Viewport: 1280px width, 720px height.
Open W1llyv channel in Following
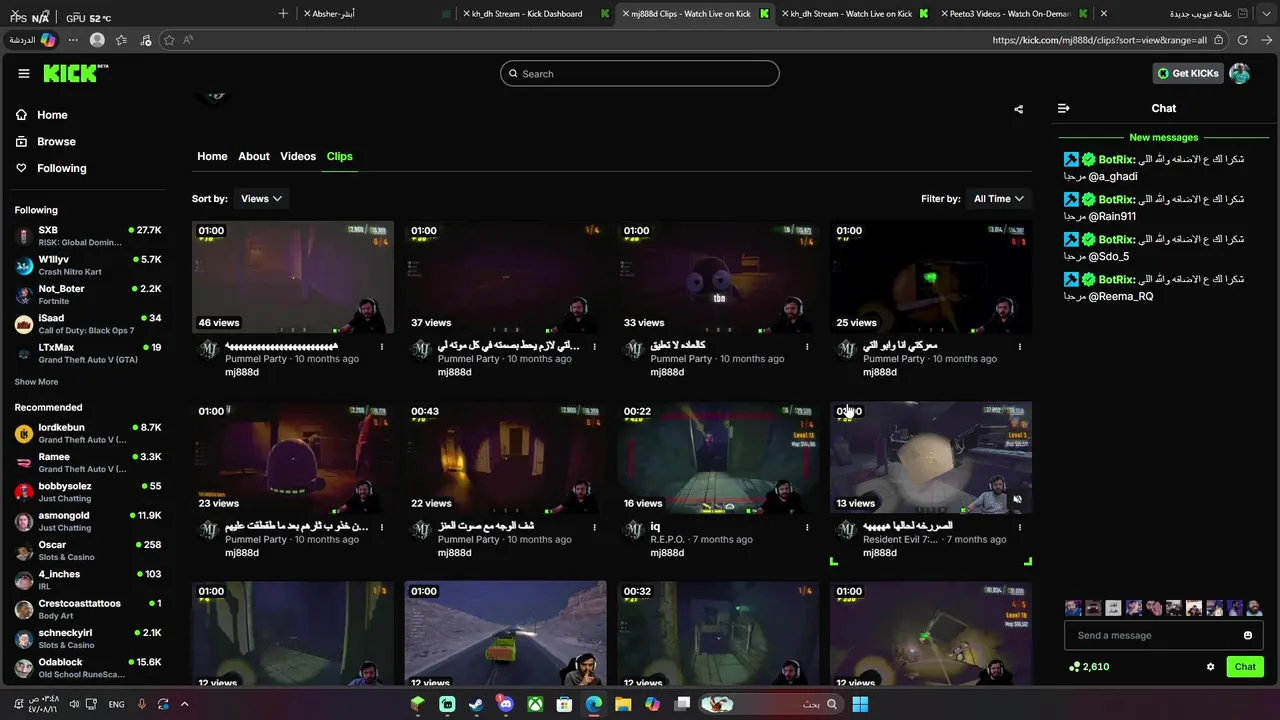click(x=88, y=265)
